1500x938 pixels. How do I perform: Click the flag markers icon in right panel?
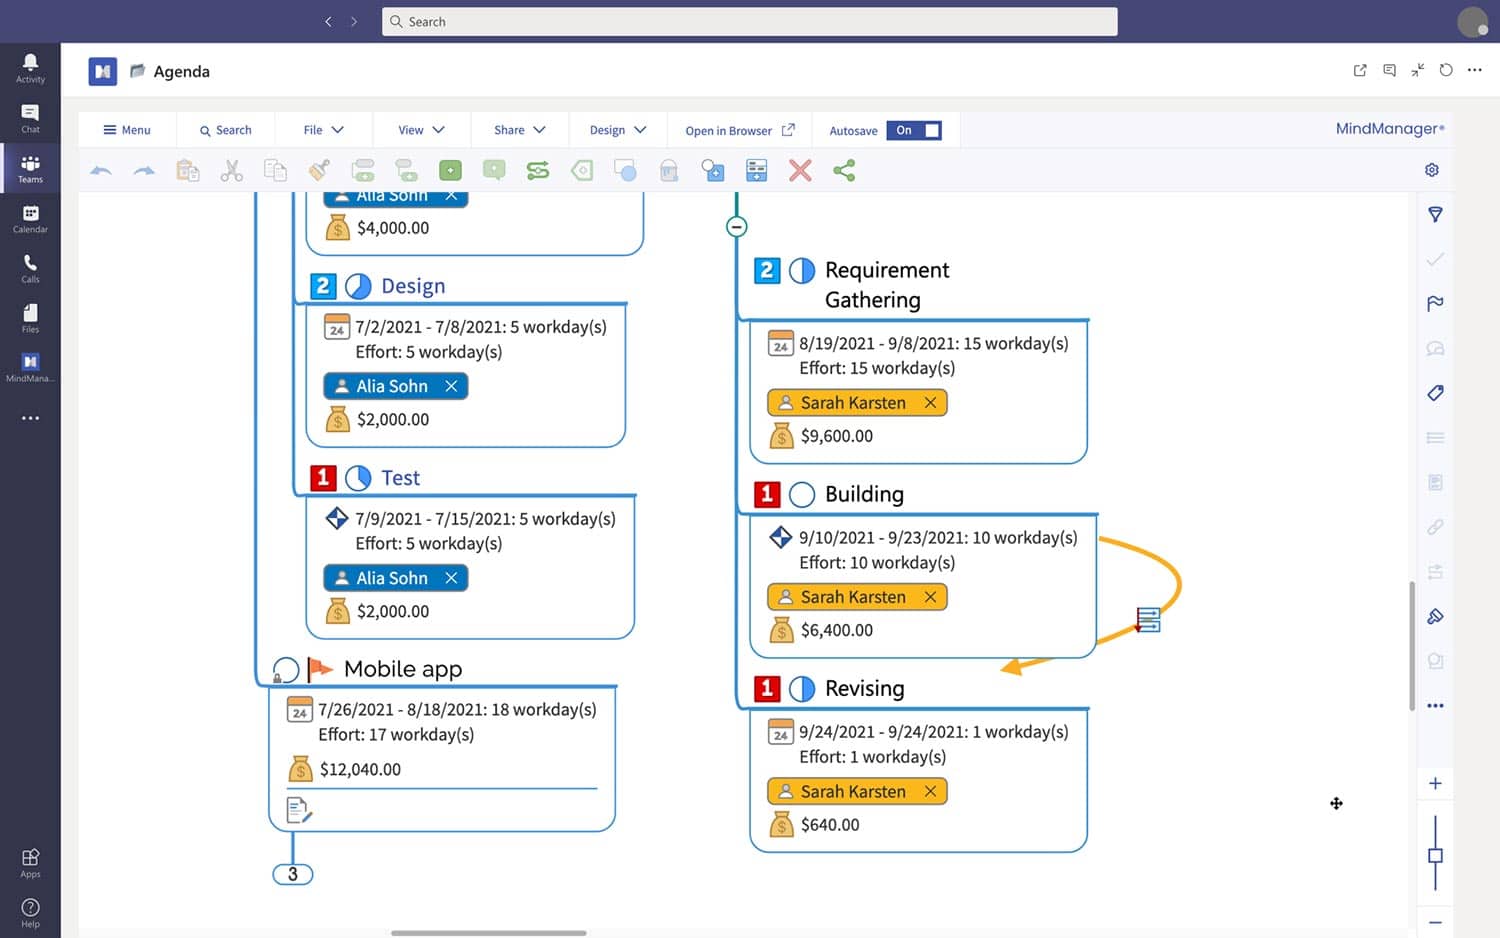click(1435, 304)
